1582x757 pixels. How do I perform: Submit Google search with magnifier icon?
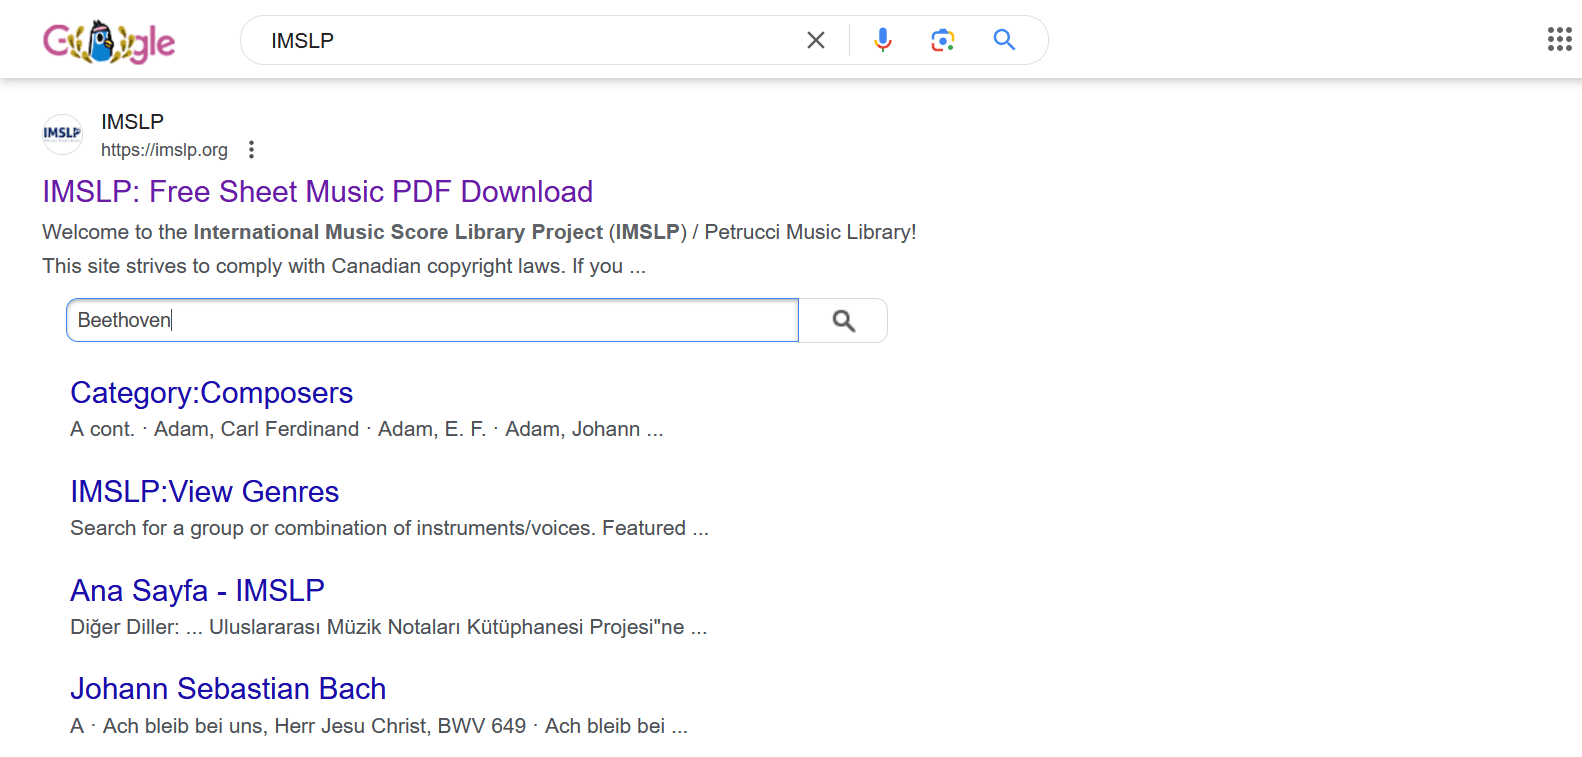[1004, 40]
